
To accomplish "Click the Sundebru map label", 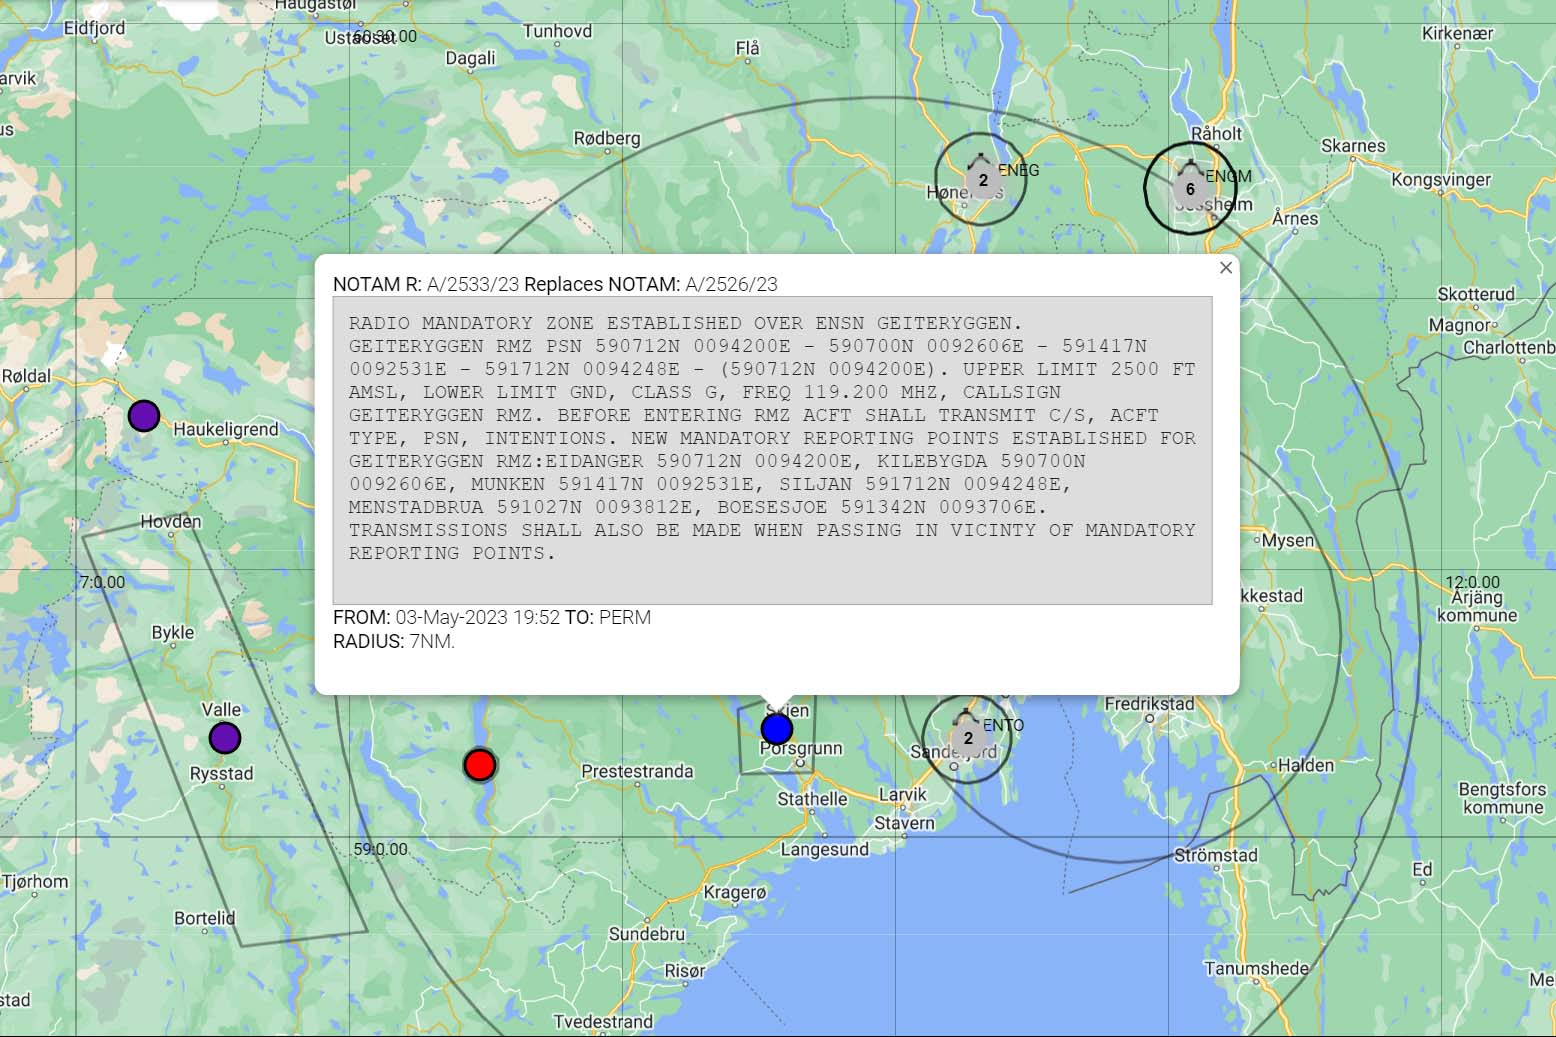I will [x=647, y=933].
